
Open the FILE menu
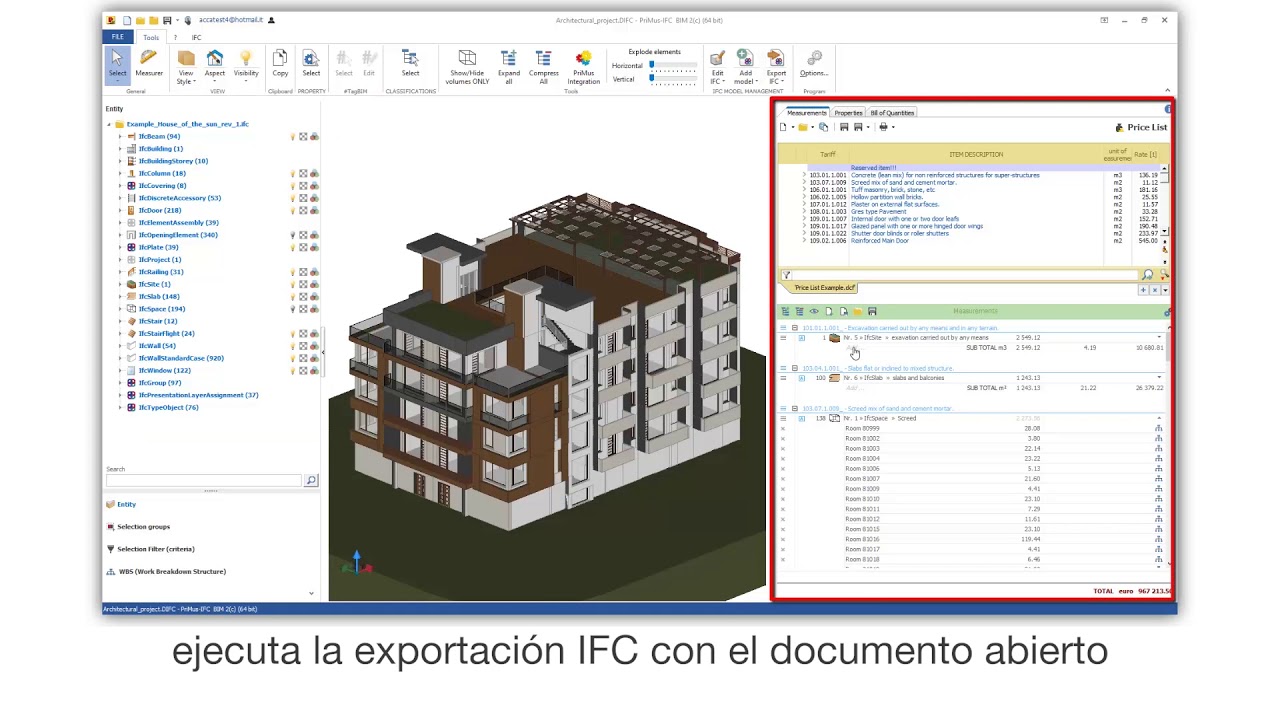[x=117, y=37]
